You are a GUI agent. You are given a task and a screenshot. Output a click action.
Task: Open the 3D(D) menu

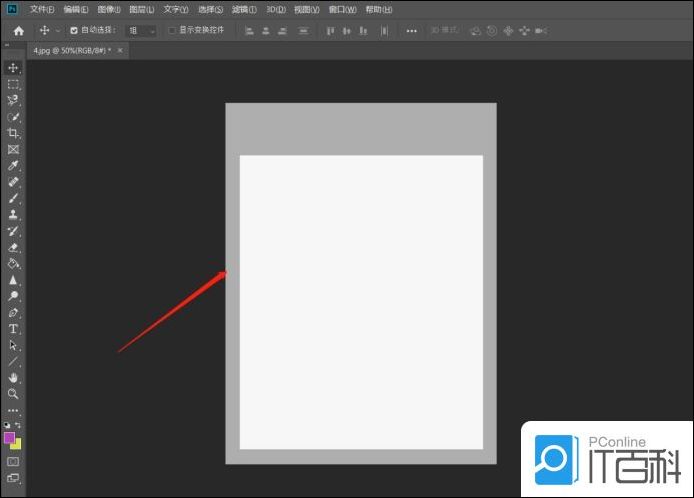point(276,9)
